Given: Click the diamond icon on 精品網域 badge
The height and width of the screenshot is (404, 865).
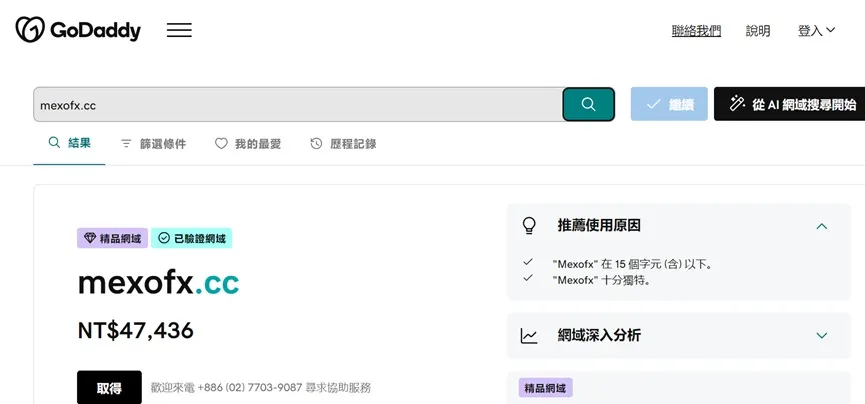Looking at the screenshot, I should 90,238.
